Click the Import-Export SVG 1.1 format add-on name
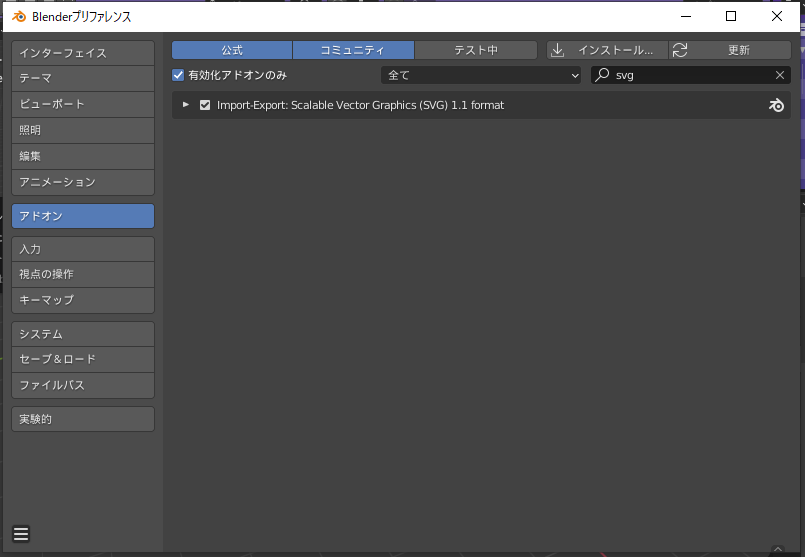The image size is (805, 557). pyautogui.click(x=360, y=105)
